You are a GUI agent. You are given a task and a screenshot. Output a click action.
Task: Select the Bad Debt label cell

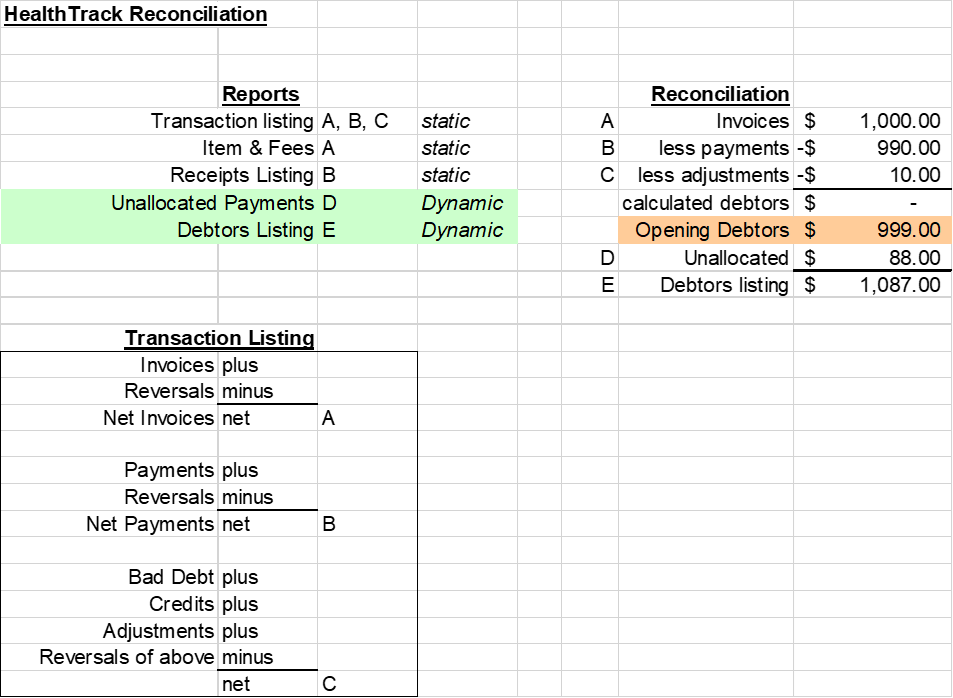[109, 577]
